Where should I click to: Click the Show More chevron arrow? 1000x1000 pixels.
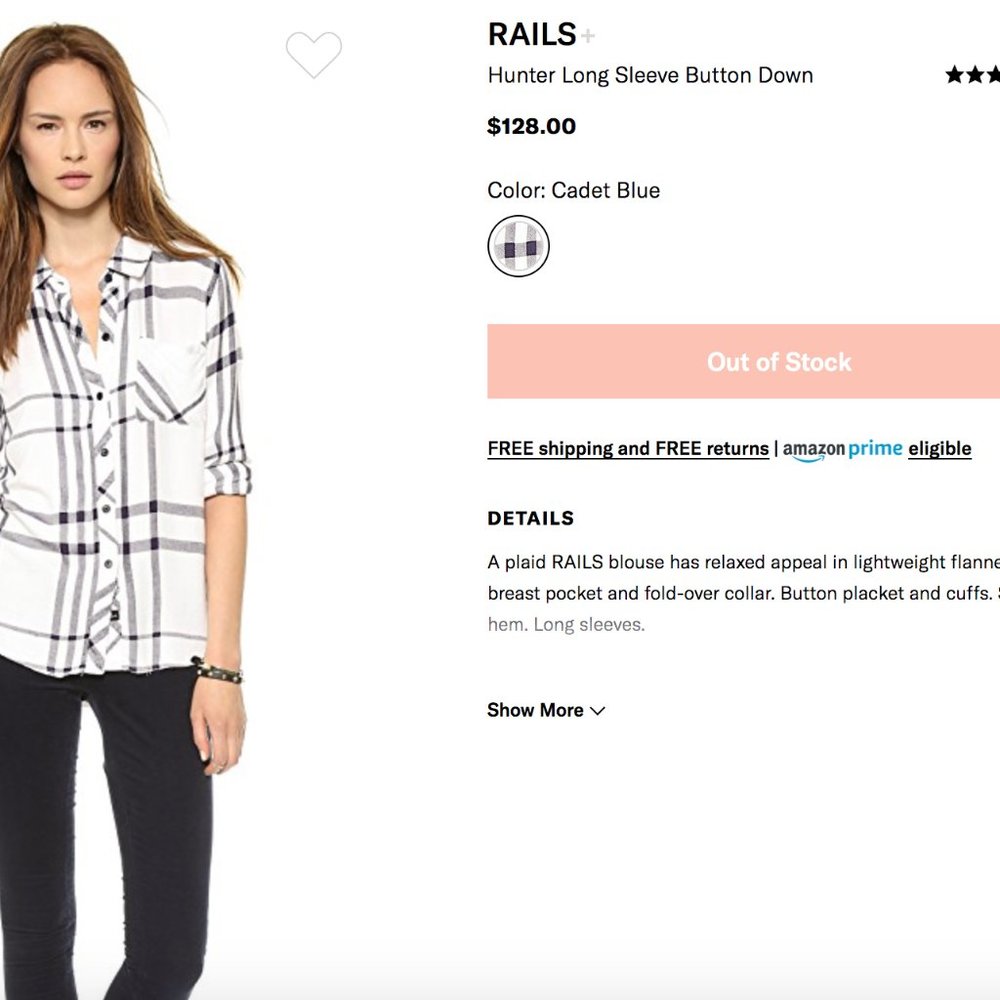598,711
